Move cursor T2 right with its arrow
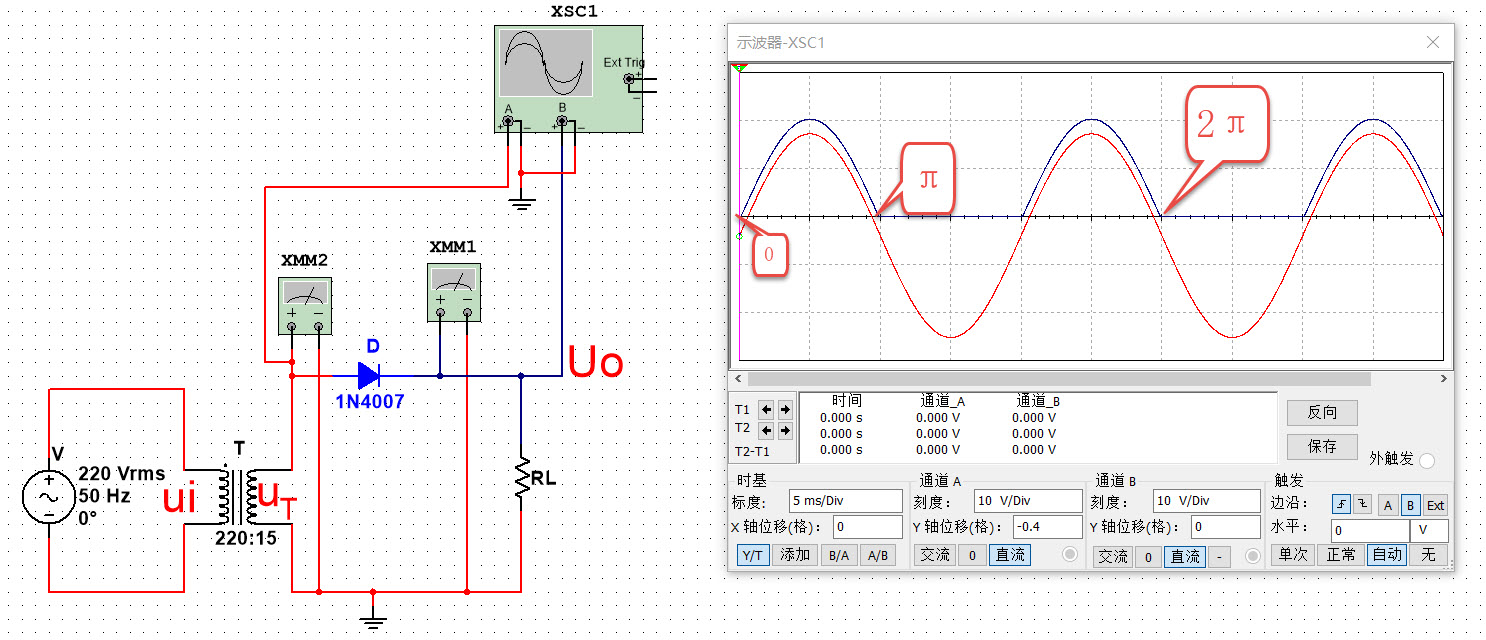1486x640 pixels. pyautogui.click(x=785, y=430)
